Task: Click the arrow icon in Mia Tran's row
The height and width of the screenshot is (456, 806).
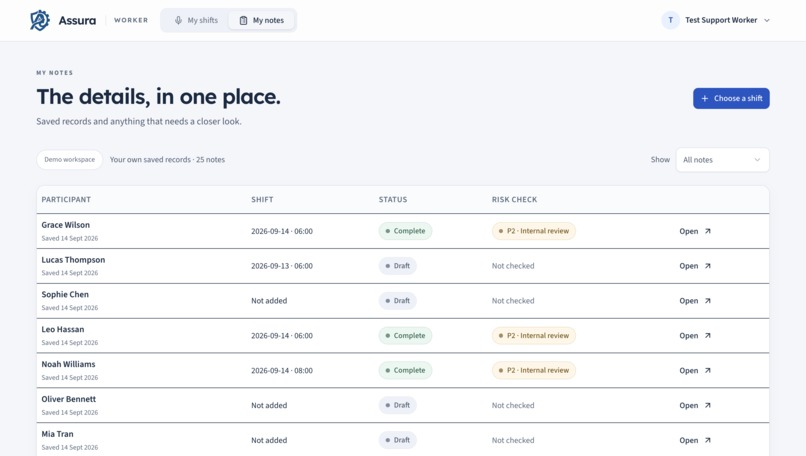Action: 708,440
